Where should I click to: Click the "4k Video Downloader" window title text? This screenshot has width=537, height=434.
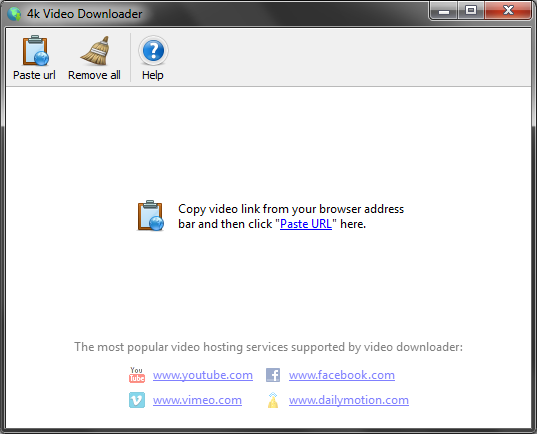85,14
